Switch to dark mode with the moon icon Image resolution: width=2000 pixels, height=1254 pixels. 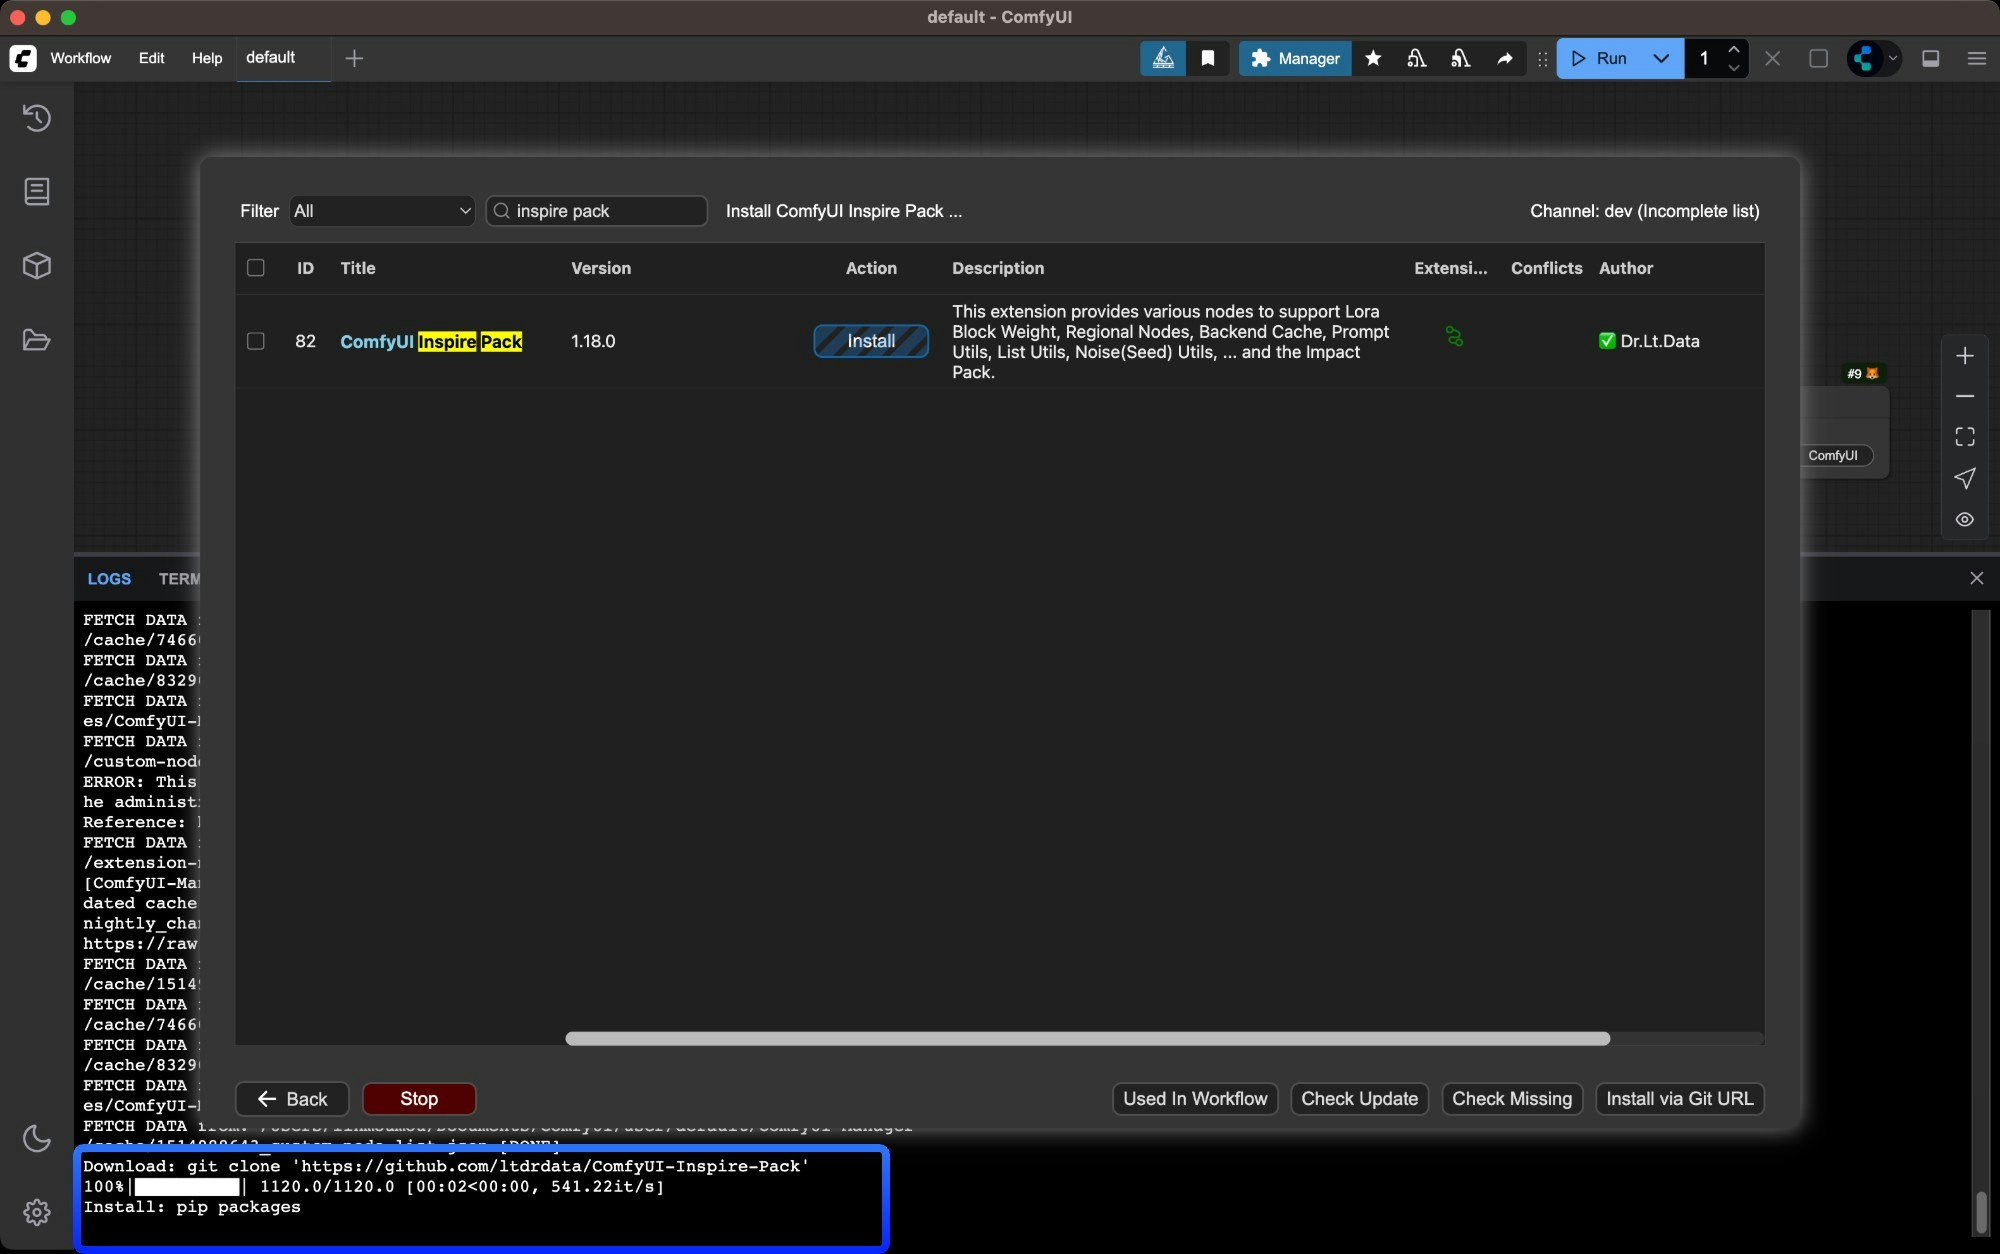point(36,1139)
